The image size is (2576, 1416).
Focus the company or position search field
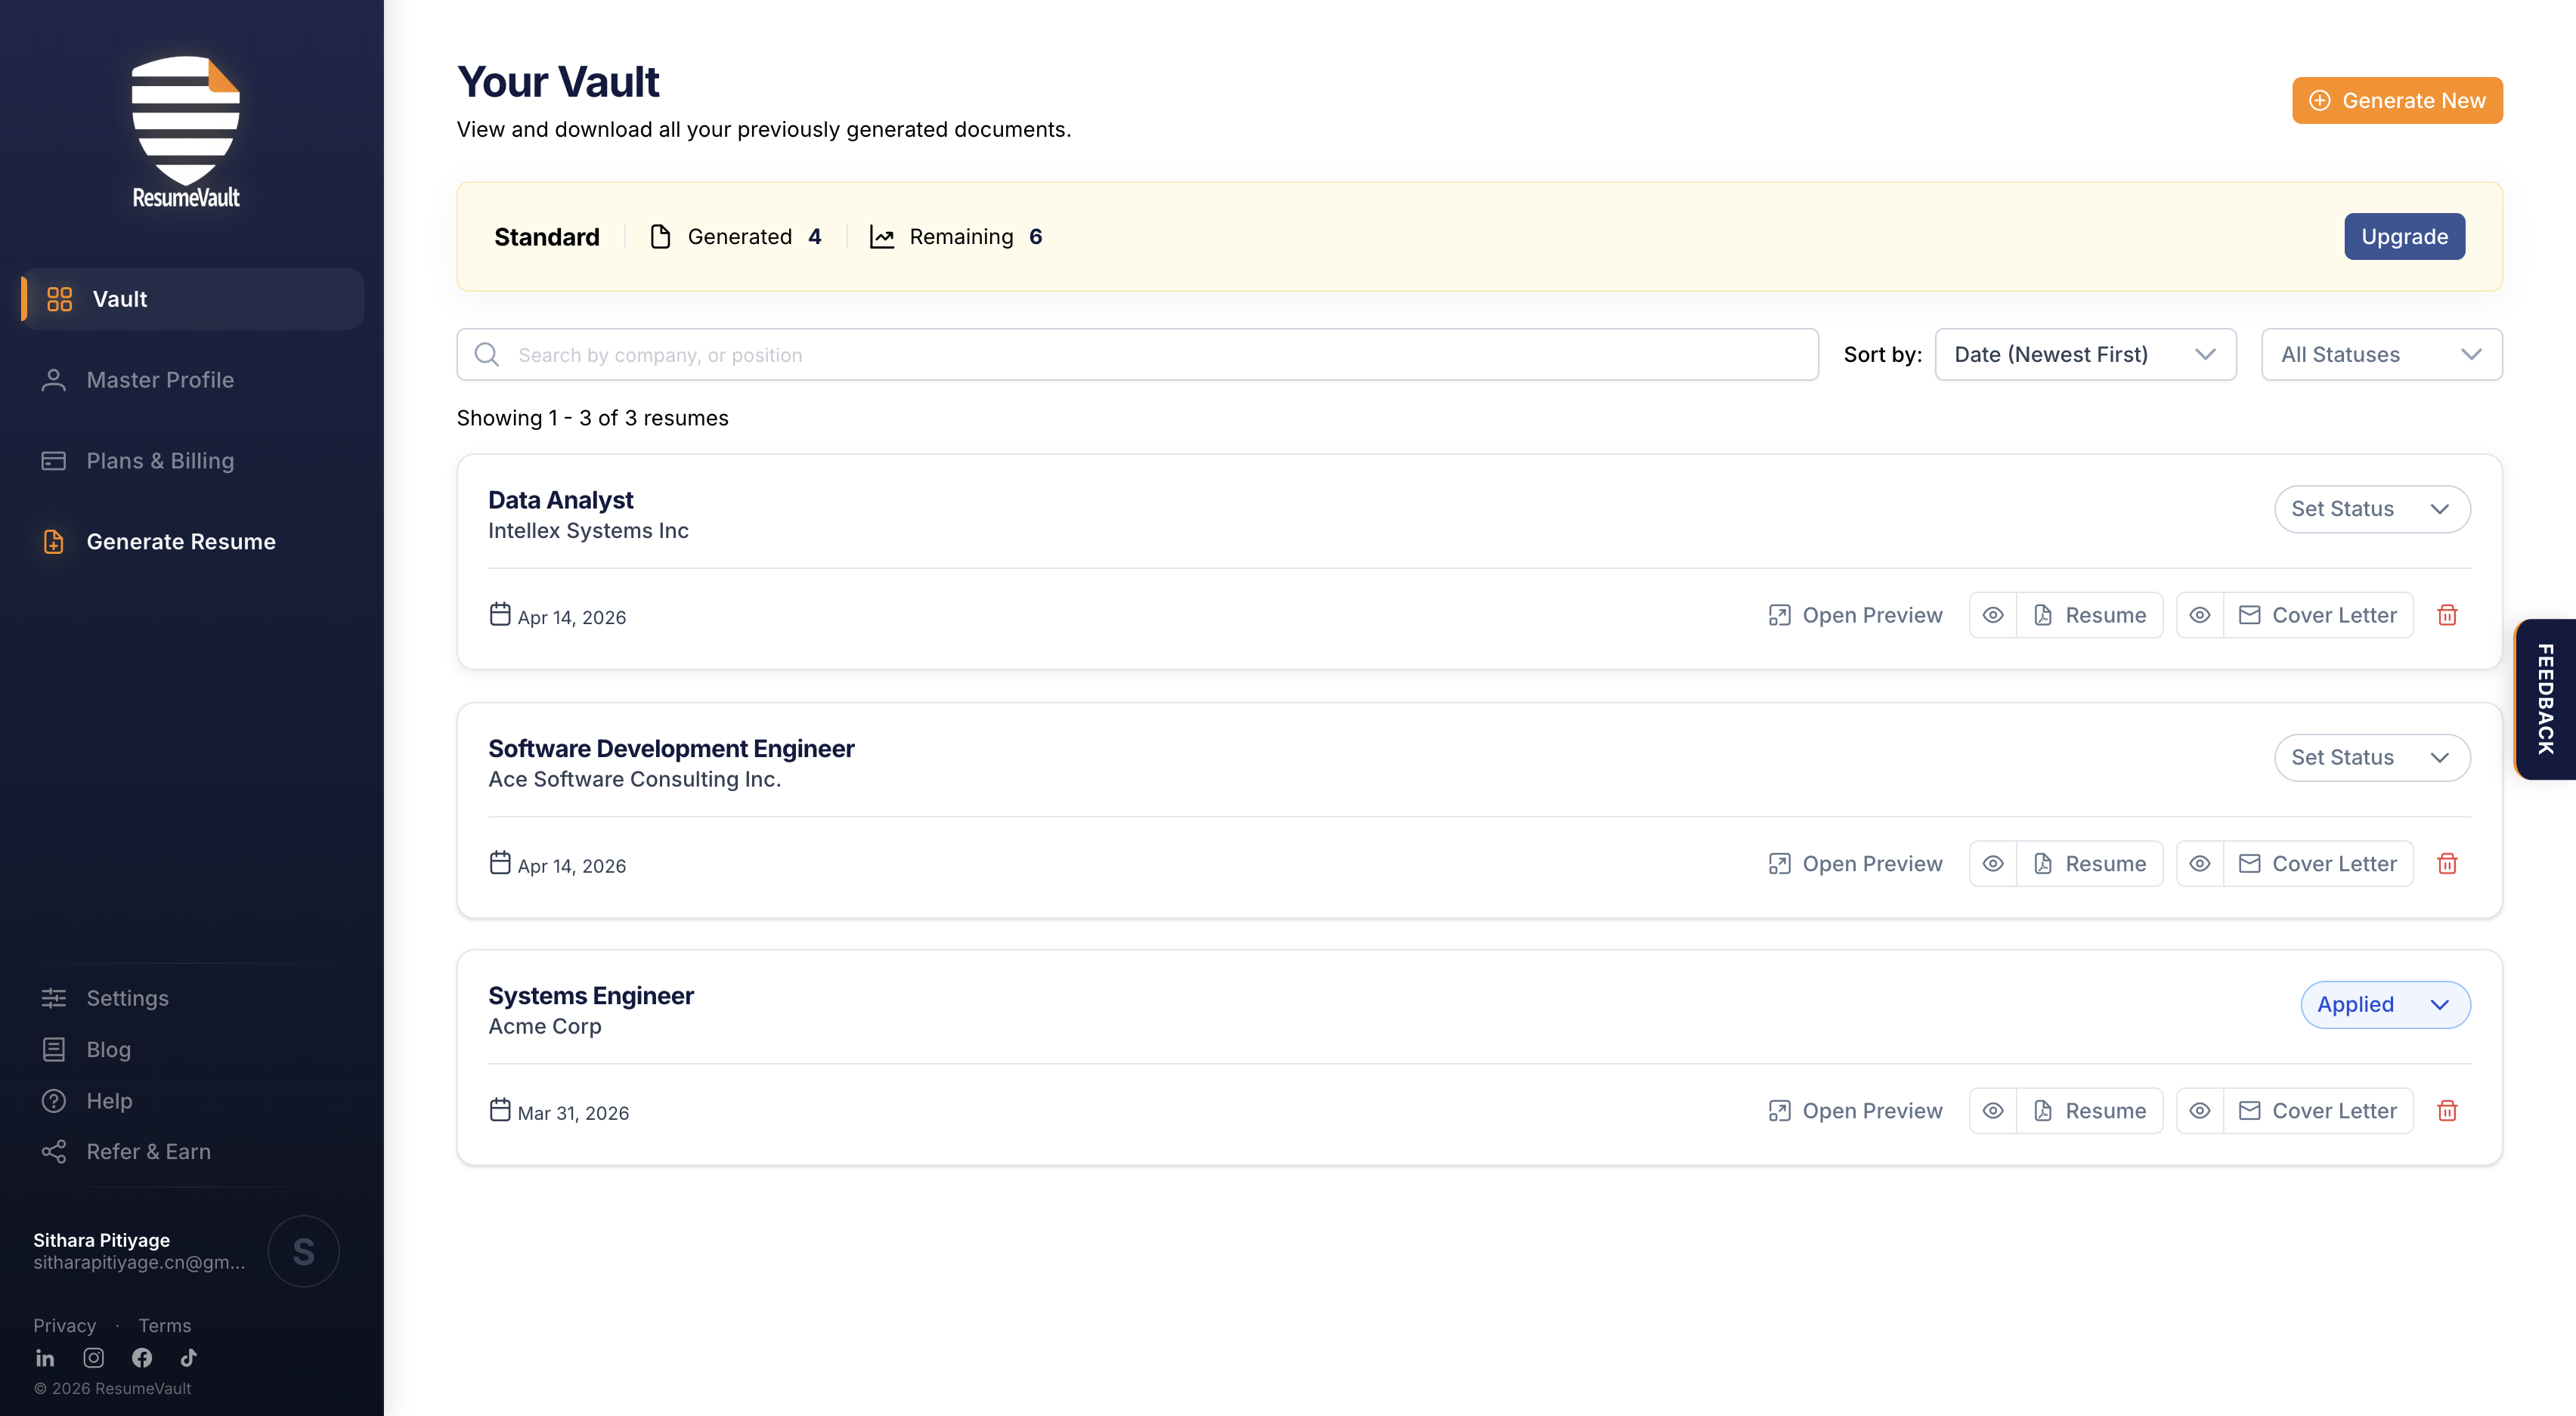1137,355
